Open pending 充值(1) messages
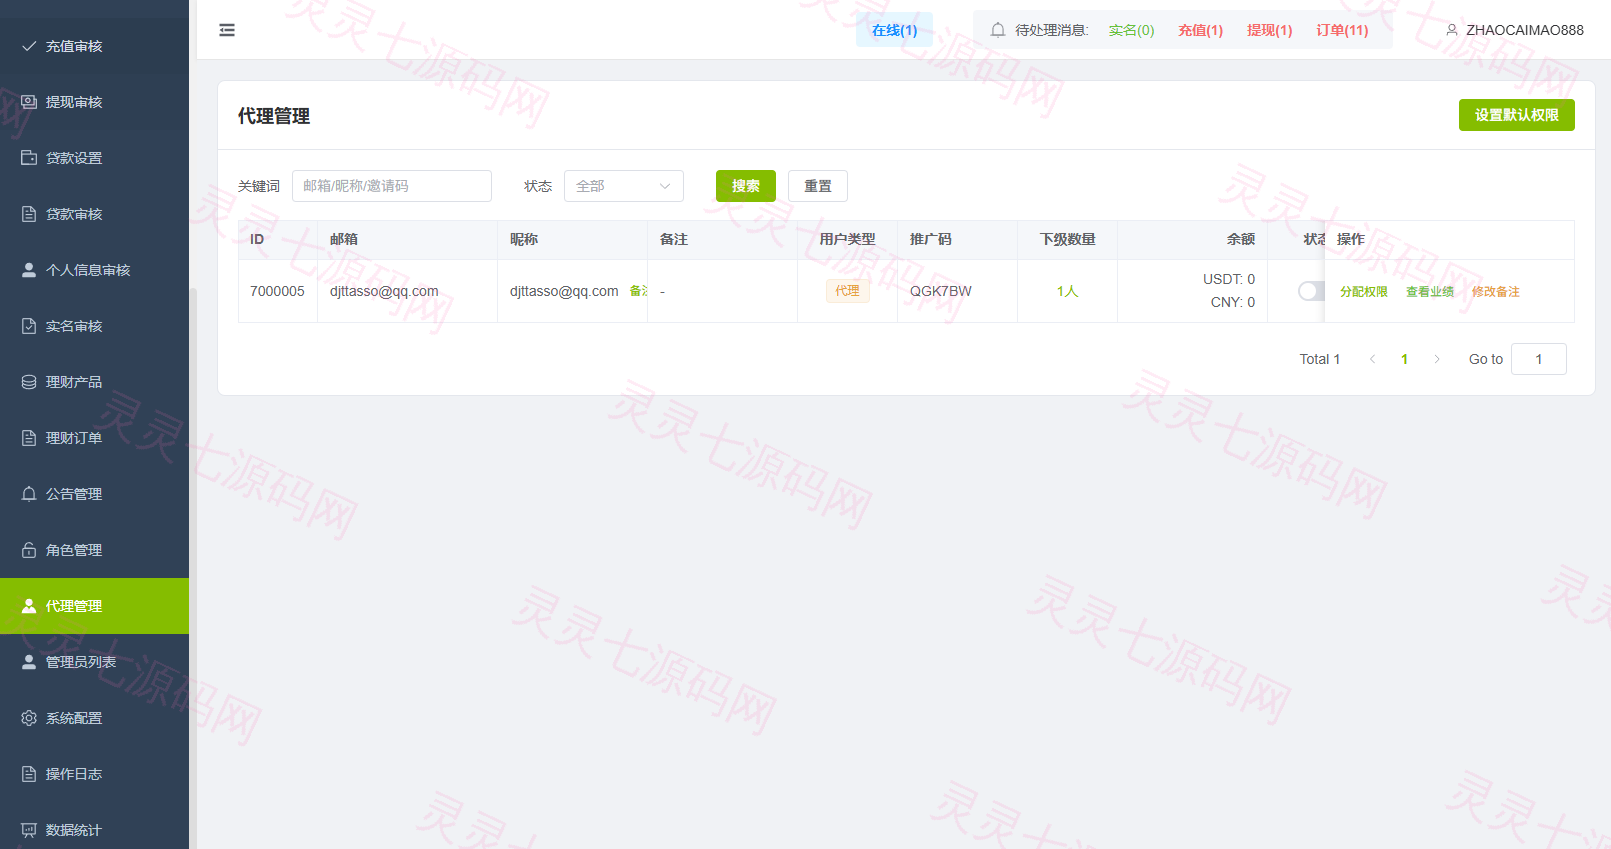This screenshot has width=1611, height=849. point(1200,30)
